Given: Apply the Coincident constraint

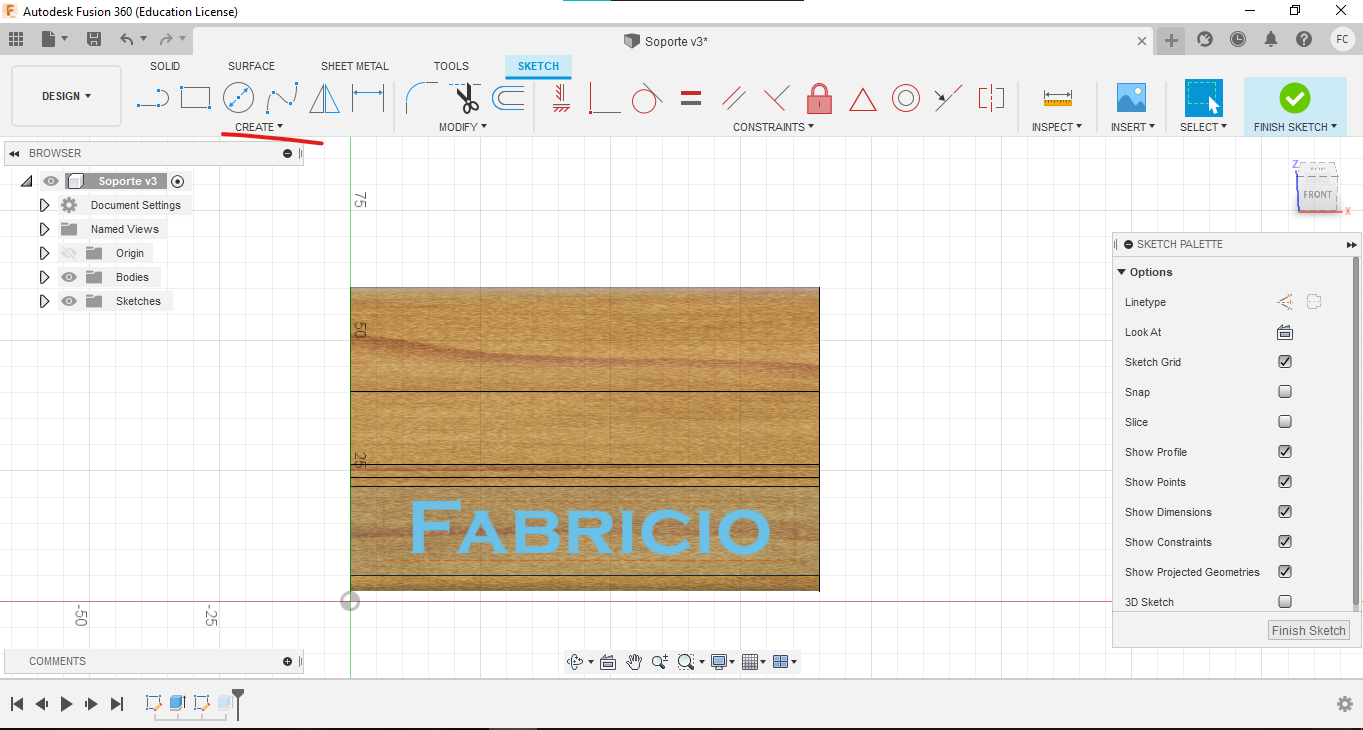Looking at the screenshot, I should (604, 98).
